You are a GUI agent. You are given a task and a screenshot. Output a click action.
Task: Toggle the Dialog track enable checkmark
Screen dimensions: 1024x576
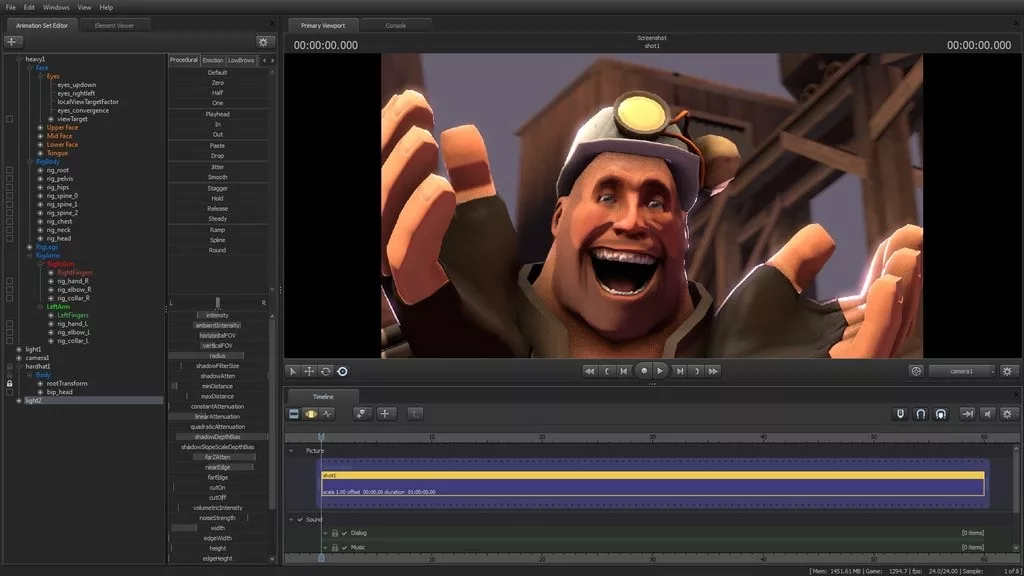pyautogui.click(x=344, y=533)
